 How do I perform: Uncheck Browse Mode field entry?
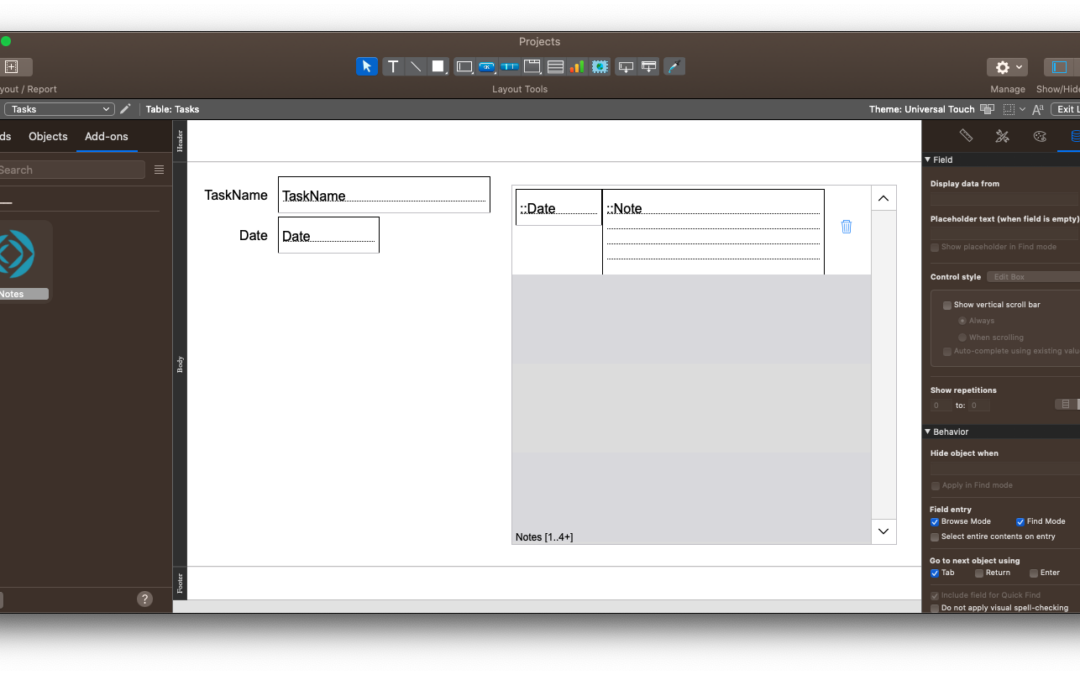click(x=935, y=521)
